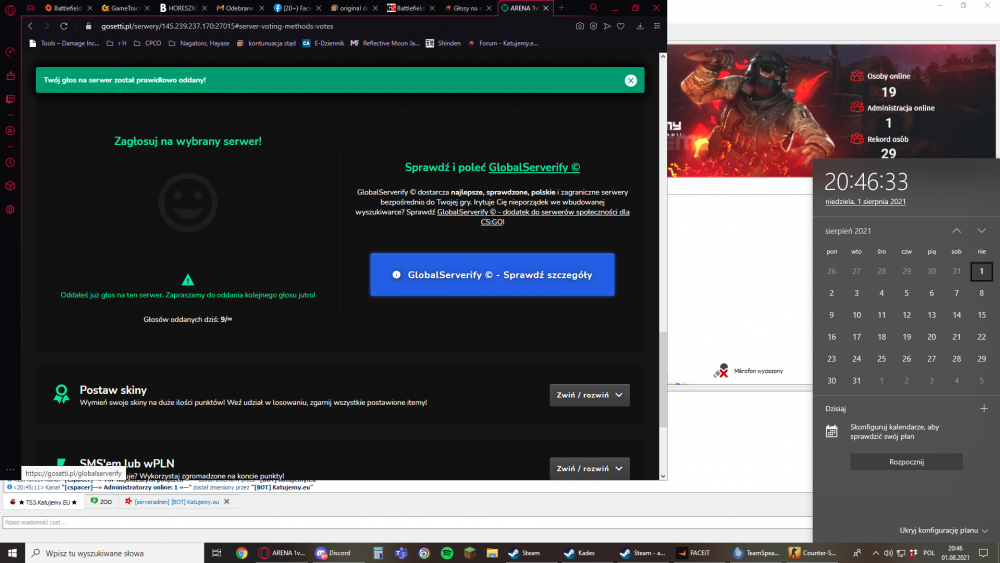The height and width of the screenshot is (563, 1000).
Task: Open Task View on the taskbar
Action: tap(217, 553)
